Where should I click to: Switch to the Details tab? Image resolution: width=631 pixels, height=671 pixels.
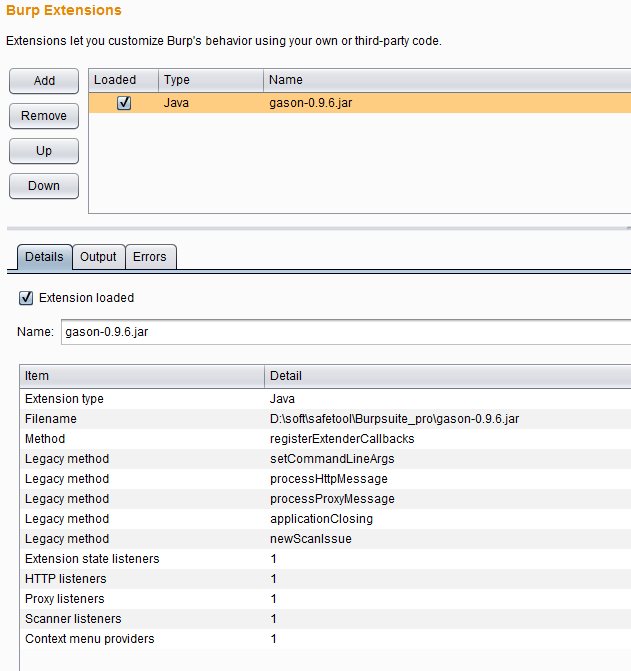(x=44, y=257)
